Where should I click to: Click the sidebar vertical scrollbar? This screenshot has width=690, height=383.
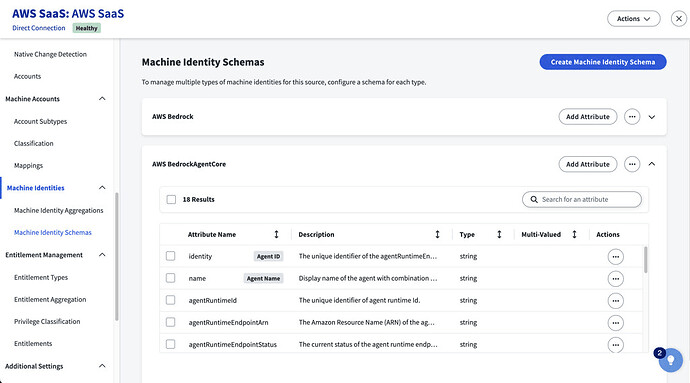coord(117,257)
